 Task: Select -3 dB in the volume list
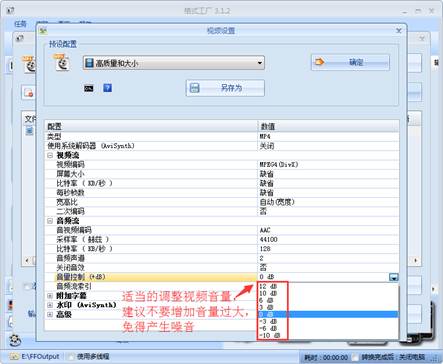[x=268, y=321]
